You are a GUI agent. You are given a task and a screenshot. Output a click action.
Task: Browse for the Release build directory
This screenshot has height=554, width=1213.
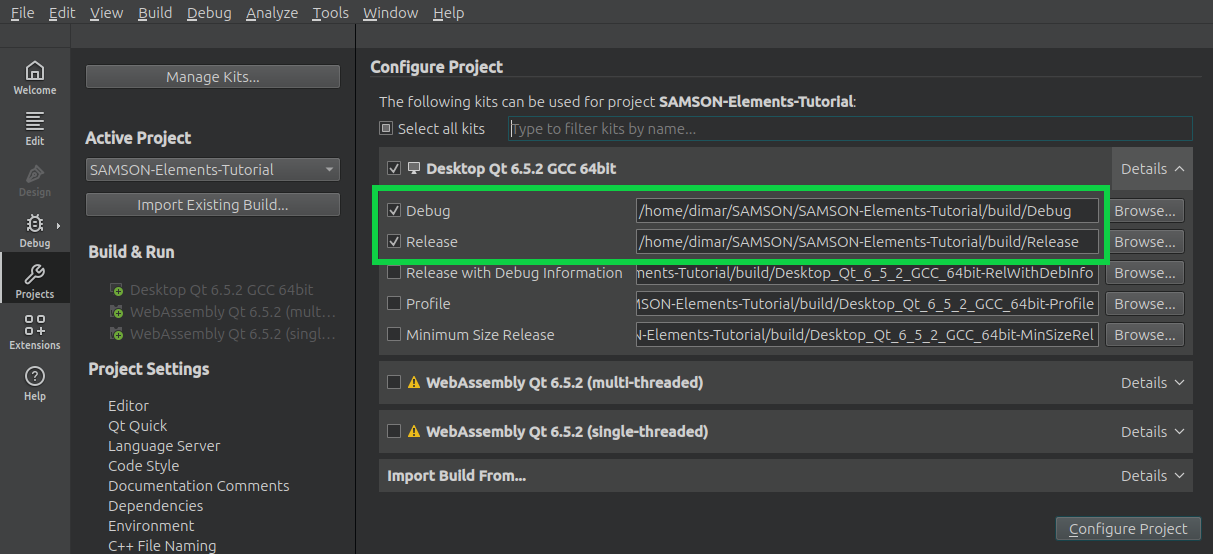tap(1145, 242)
